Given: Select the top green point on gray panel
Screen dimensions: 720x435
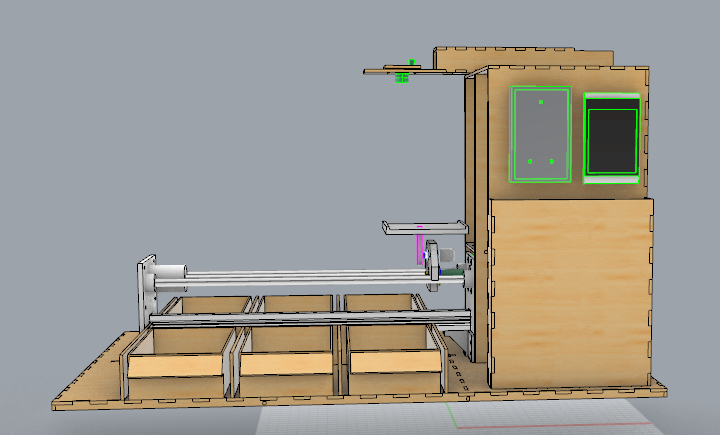Looking at the screenshot, I should [x=541, y=102].
